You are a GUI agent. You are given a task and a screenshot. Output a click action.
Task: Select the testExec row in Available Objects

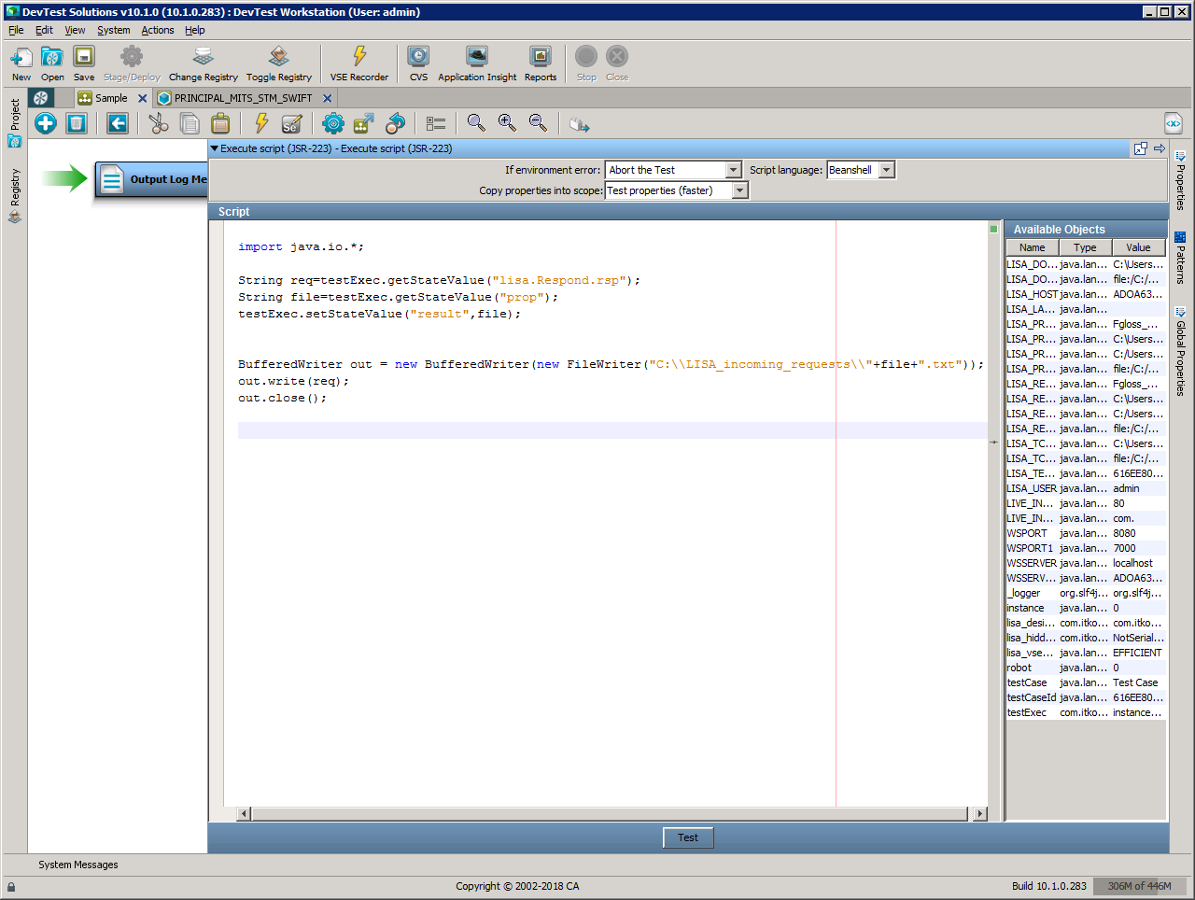click(1085, 713)
